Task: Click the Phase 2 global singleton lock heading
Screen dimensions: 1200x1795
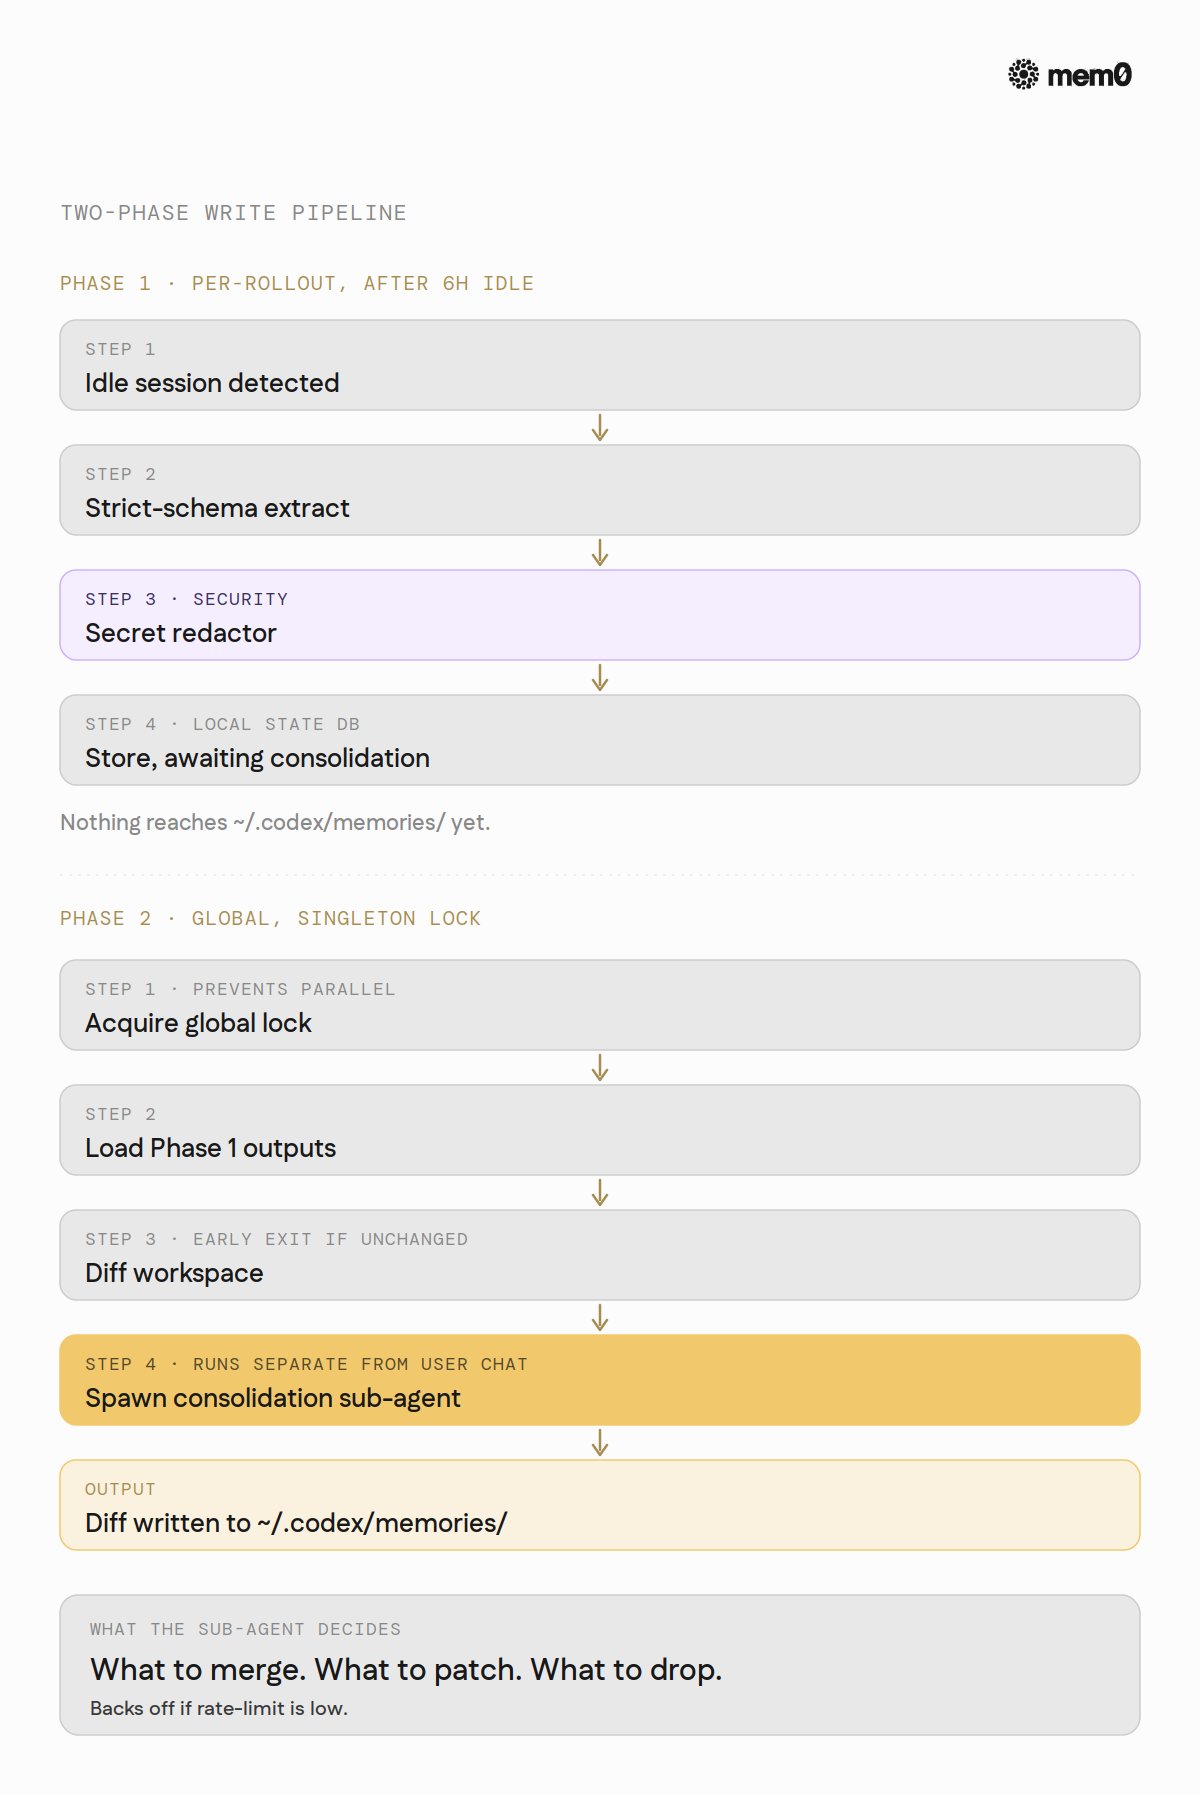Action: click(270, 919)
